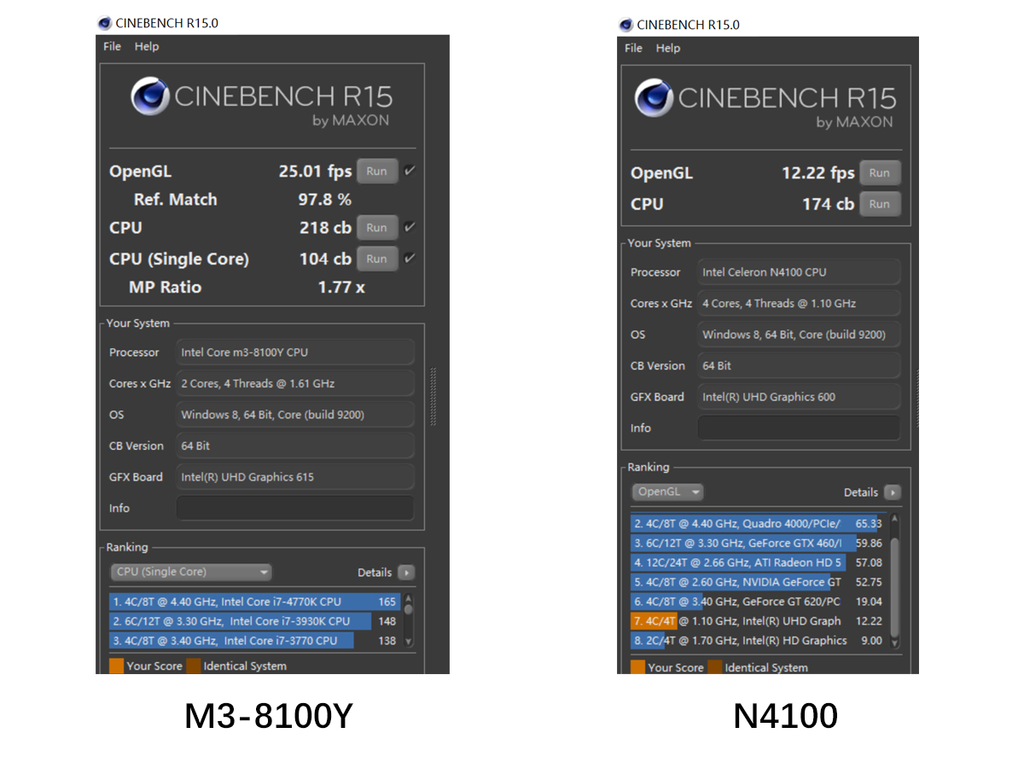Select ranking row GeForce GTX 460
1024x768 pixels.
(x=758, y=543)
